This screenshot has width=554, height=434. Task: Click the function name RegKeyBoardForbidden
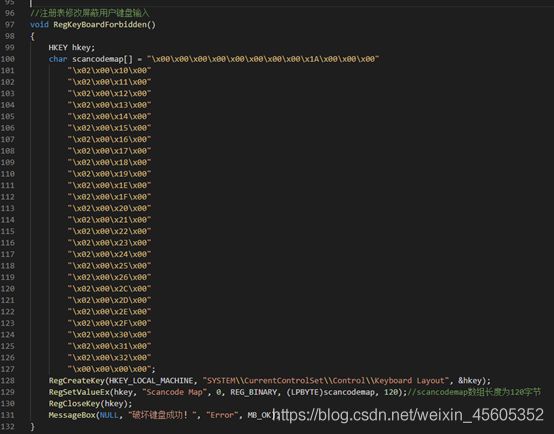[x=100, y=25]
